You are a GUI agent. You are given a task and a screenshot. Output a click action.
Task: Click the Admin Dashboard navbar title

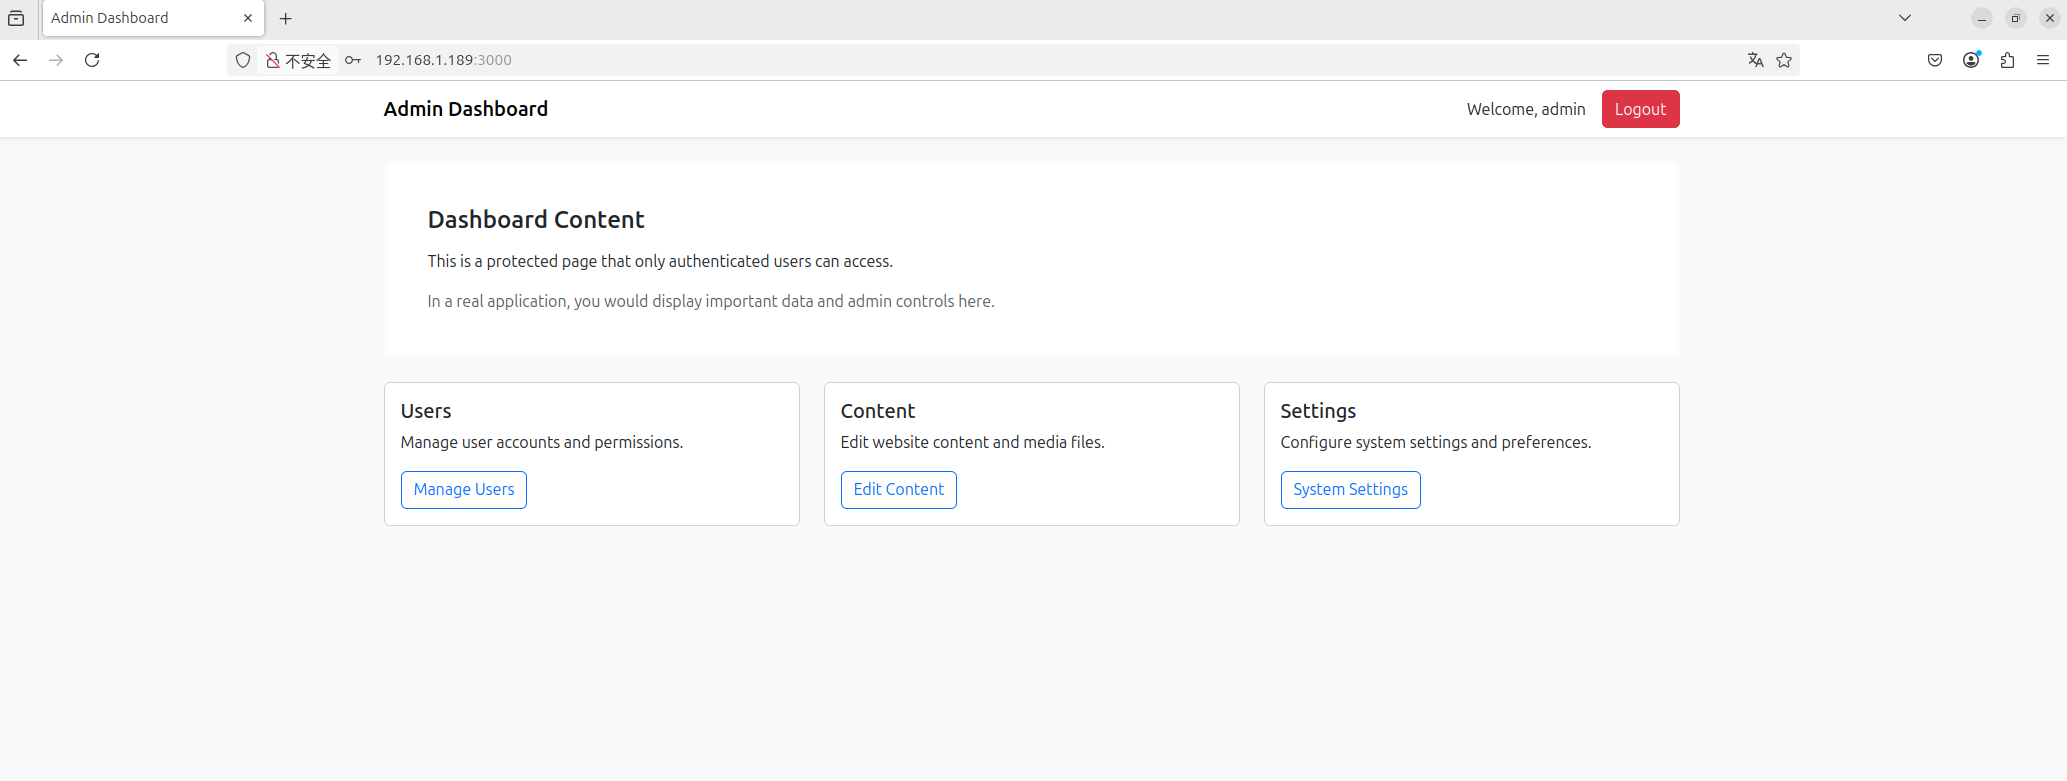[466, 109]
